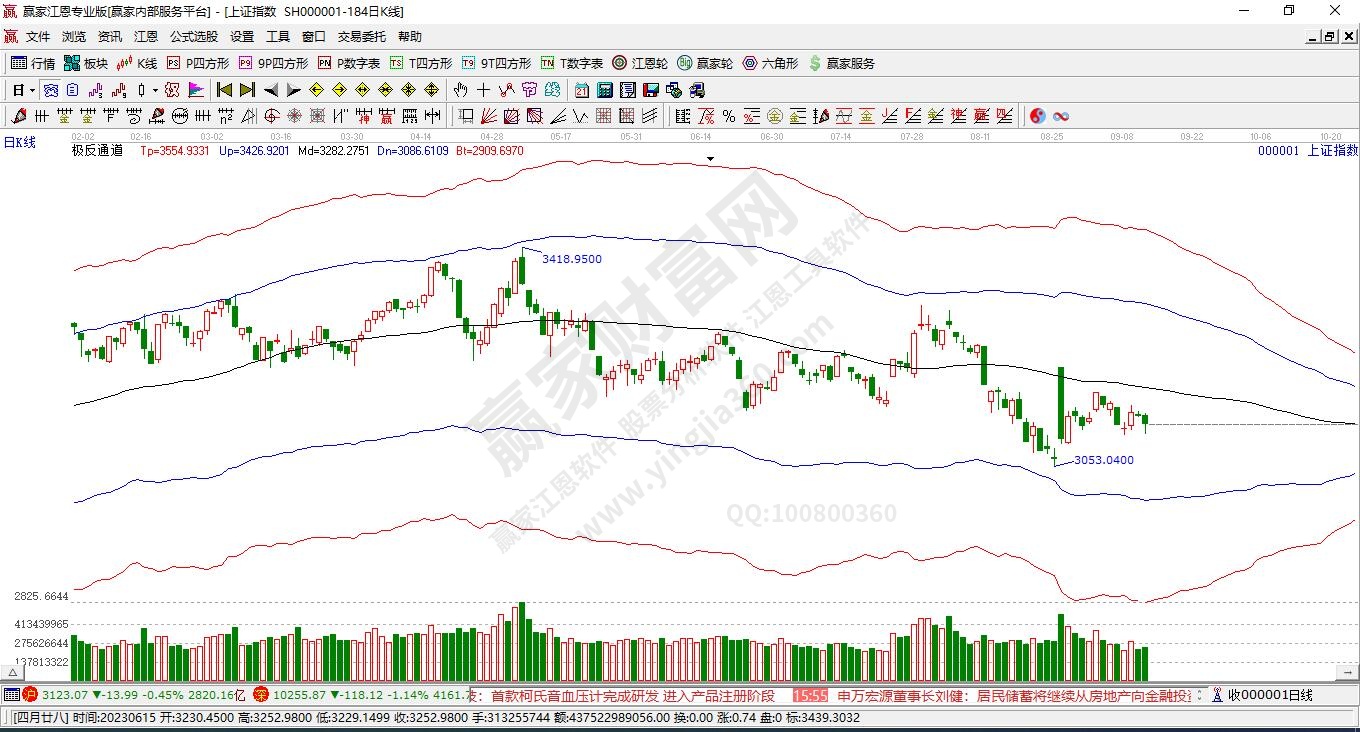The height and width of the screenshot is (732, 1360).
Task: Open the calculator icon in toolbar
Action: coord(604,90)
